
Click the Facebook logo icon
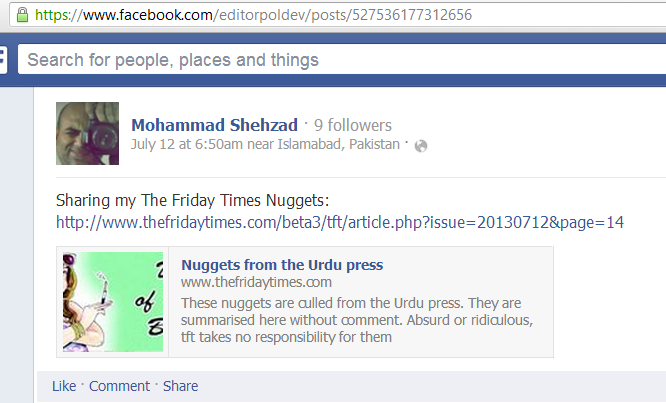(3, 59)
